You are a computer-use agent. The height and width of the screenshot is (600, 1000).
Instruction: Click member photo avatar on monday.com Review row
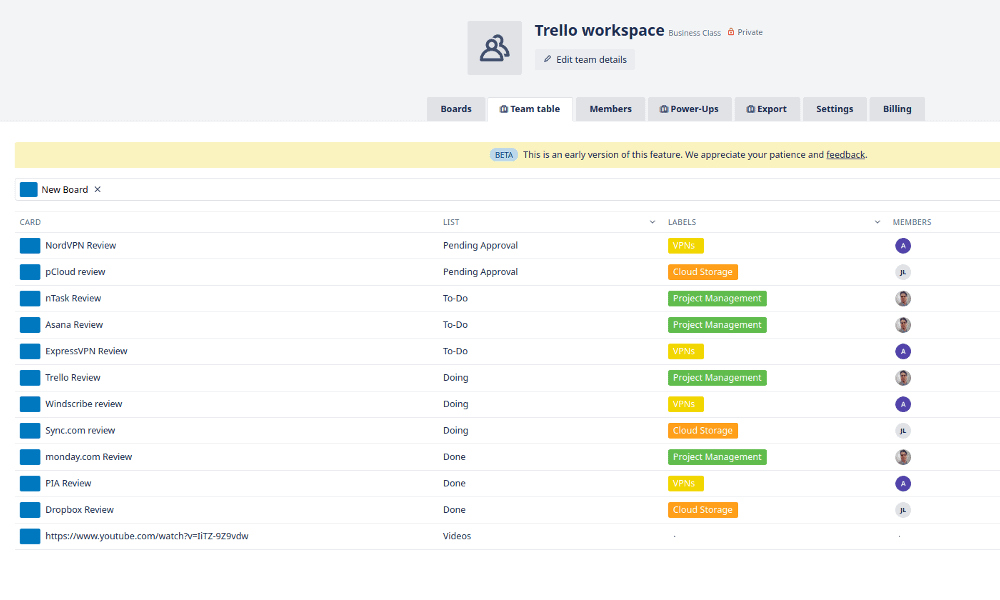tap(902, 457)
